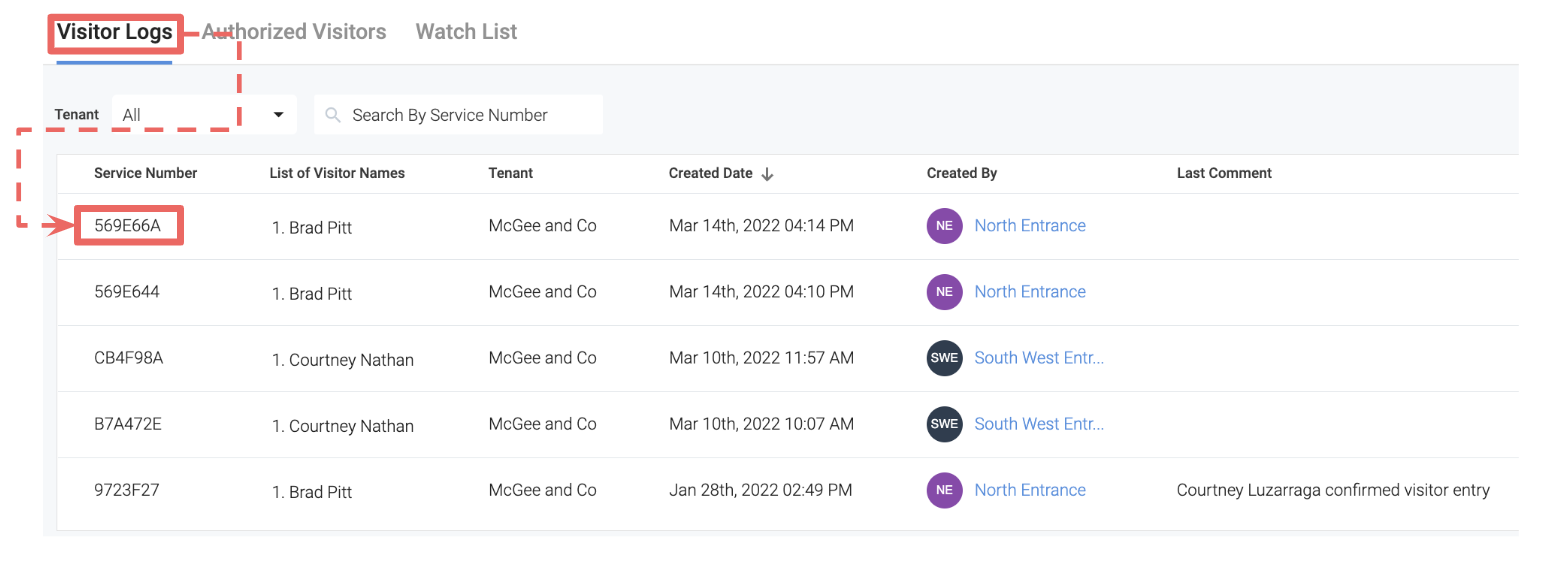Viewport: 1542px width, 568px height.
Task: Click the SWE avatar in the CB4F98A row
Action: 944,358
